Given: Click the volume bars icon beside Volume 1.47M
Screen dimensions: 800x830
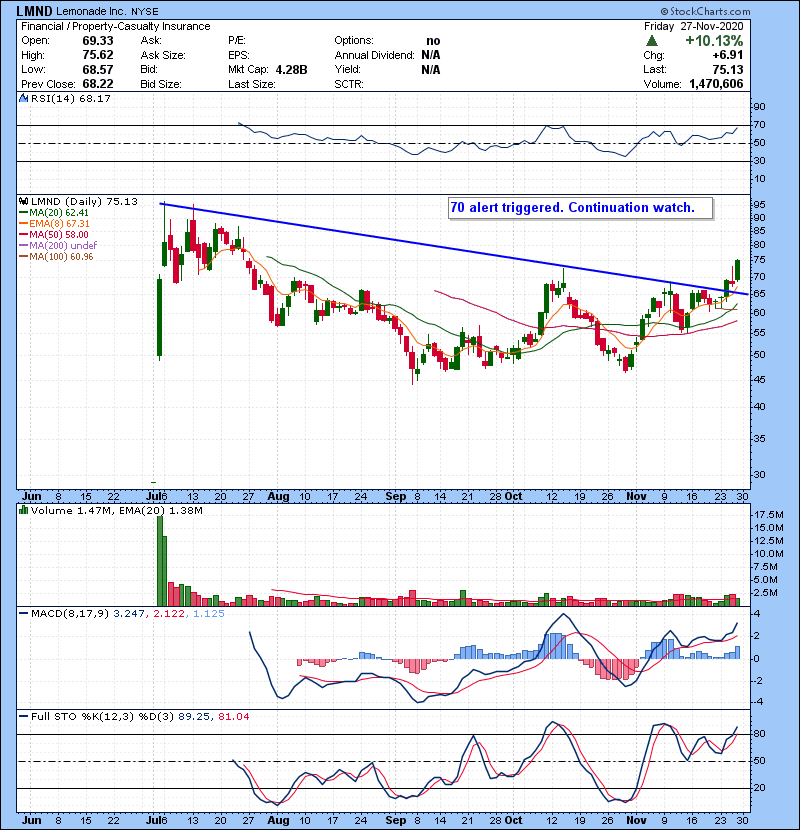Looking at the screenshot, I should point(23,510).
